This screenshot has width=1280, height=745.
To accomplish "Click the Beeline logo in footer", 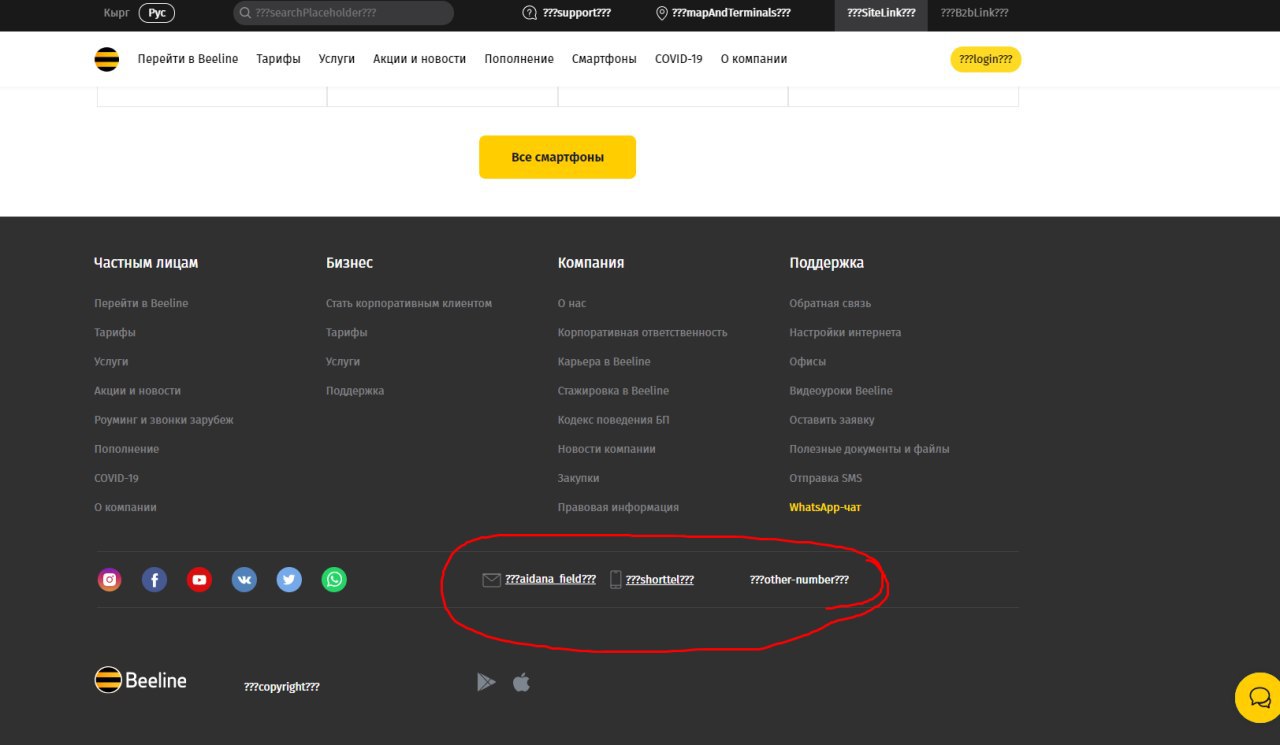I will click(x=140, y=680).
